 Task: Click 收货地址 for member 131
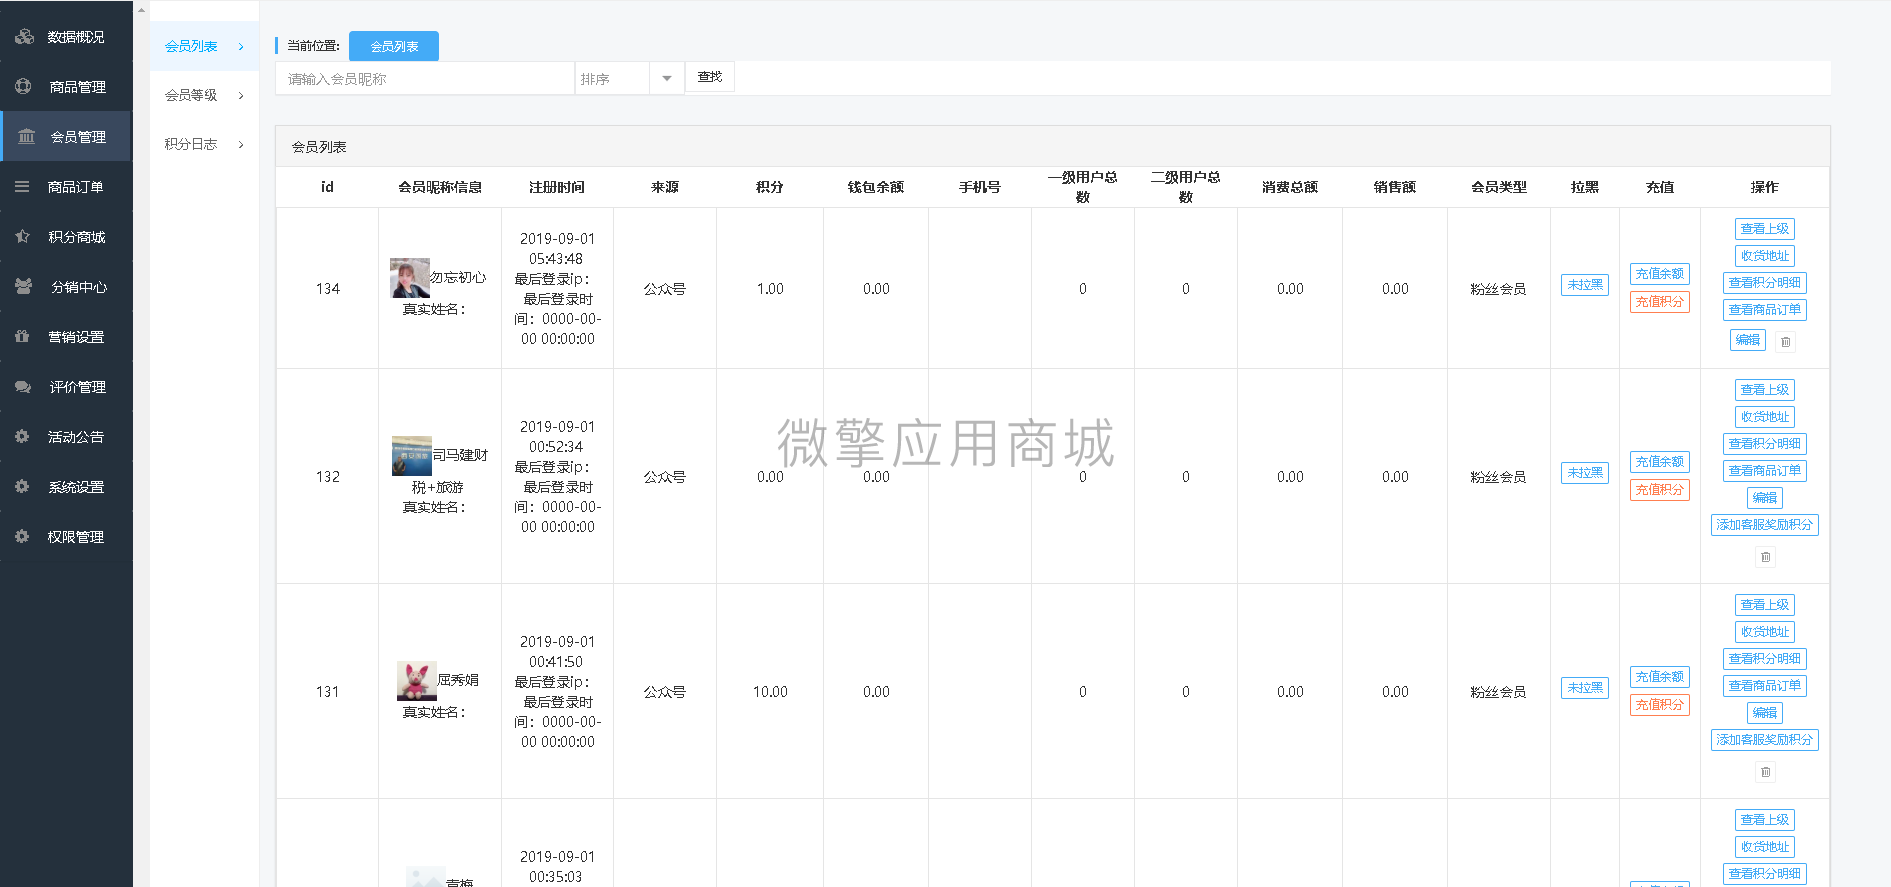tap(1765, 632)
